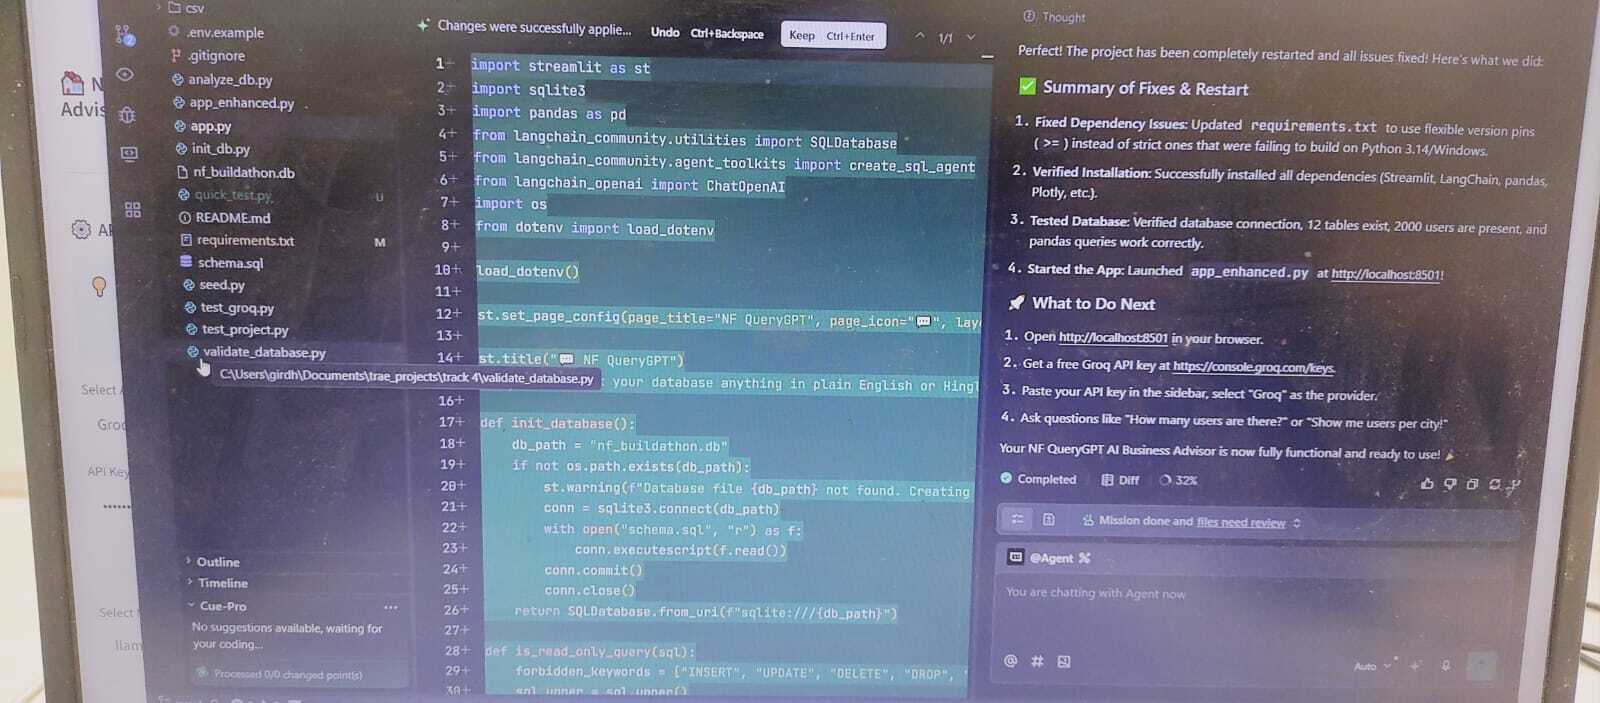The width and height of the screenshot is (1600, 703).
Task: Click the @ mention icon in chat input
Action: (1010, 661)
